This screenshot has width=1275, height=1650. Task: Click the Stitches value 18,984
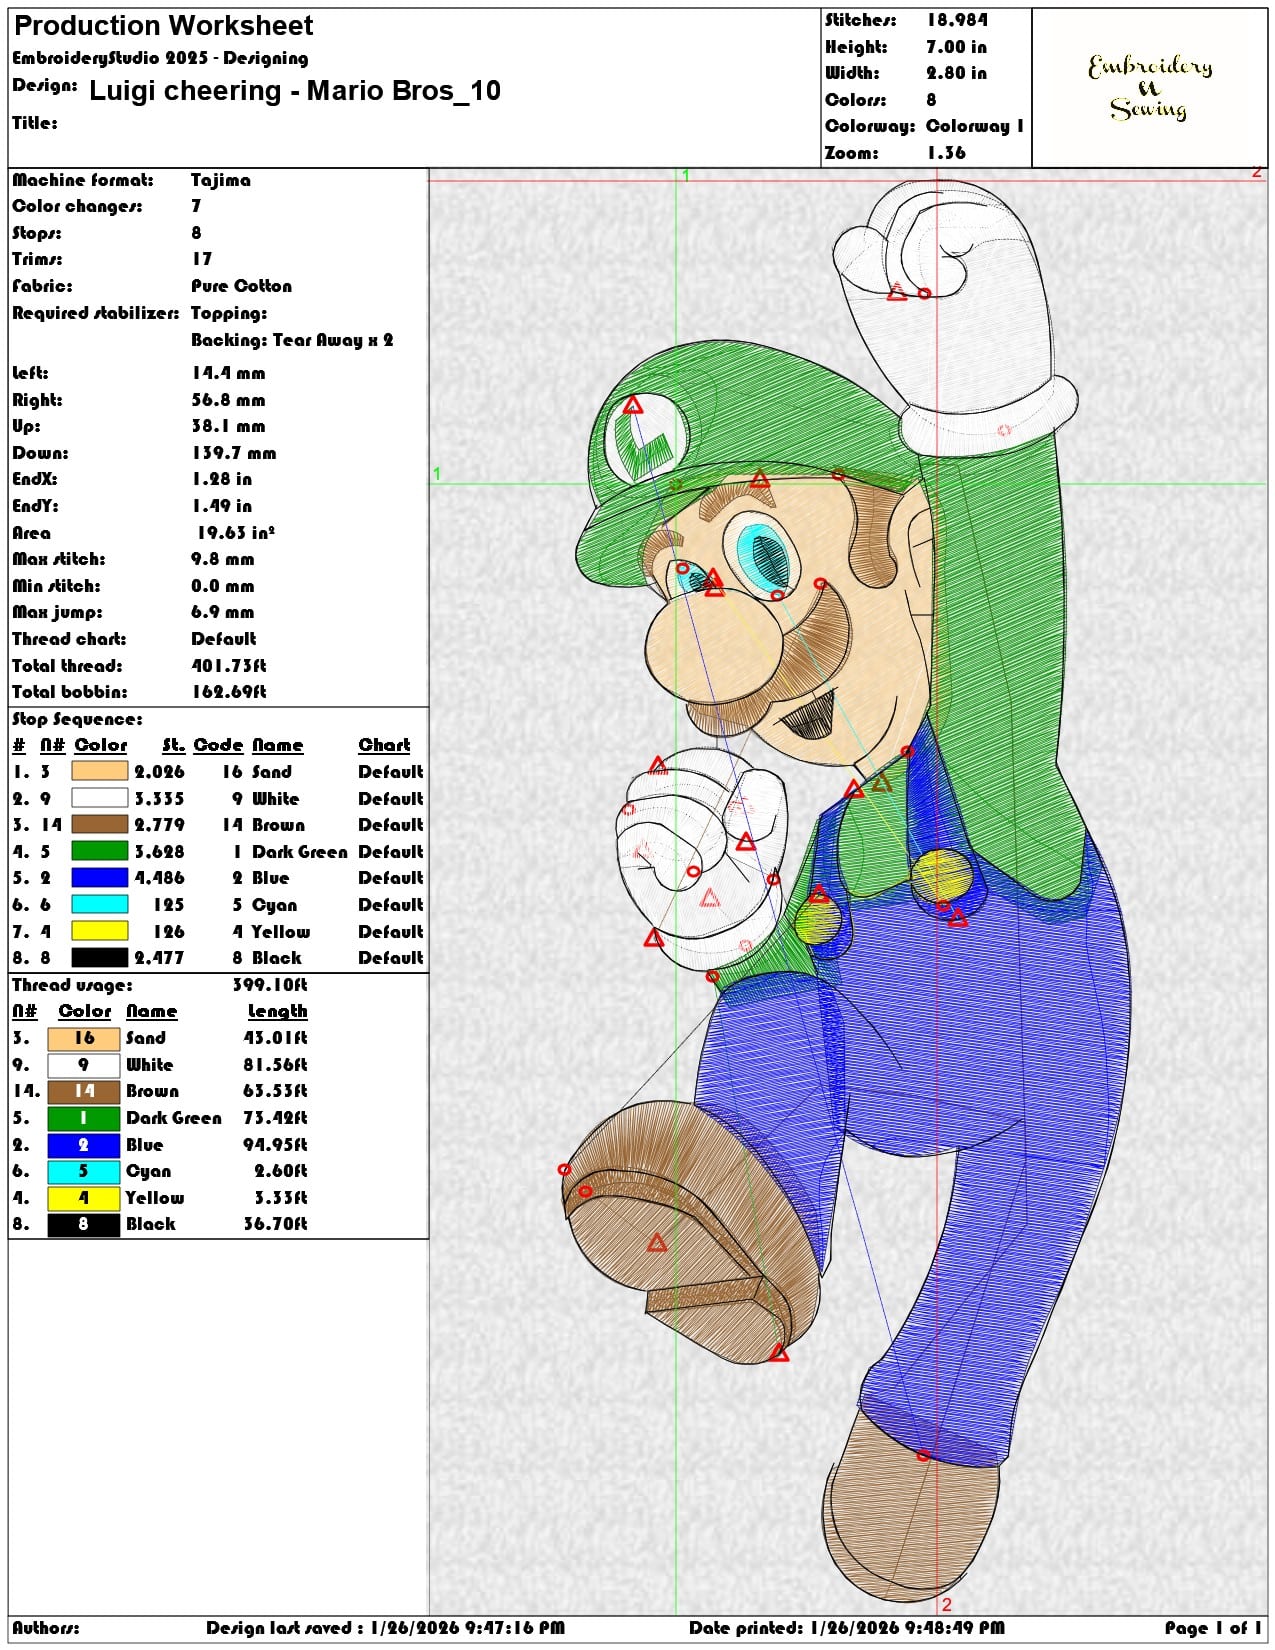coord(957,20)
